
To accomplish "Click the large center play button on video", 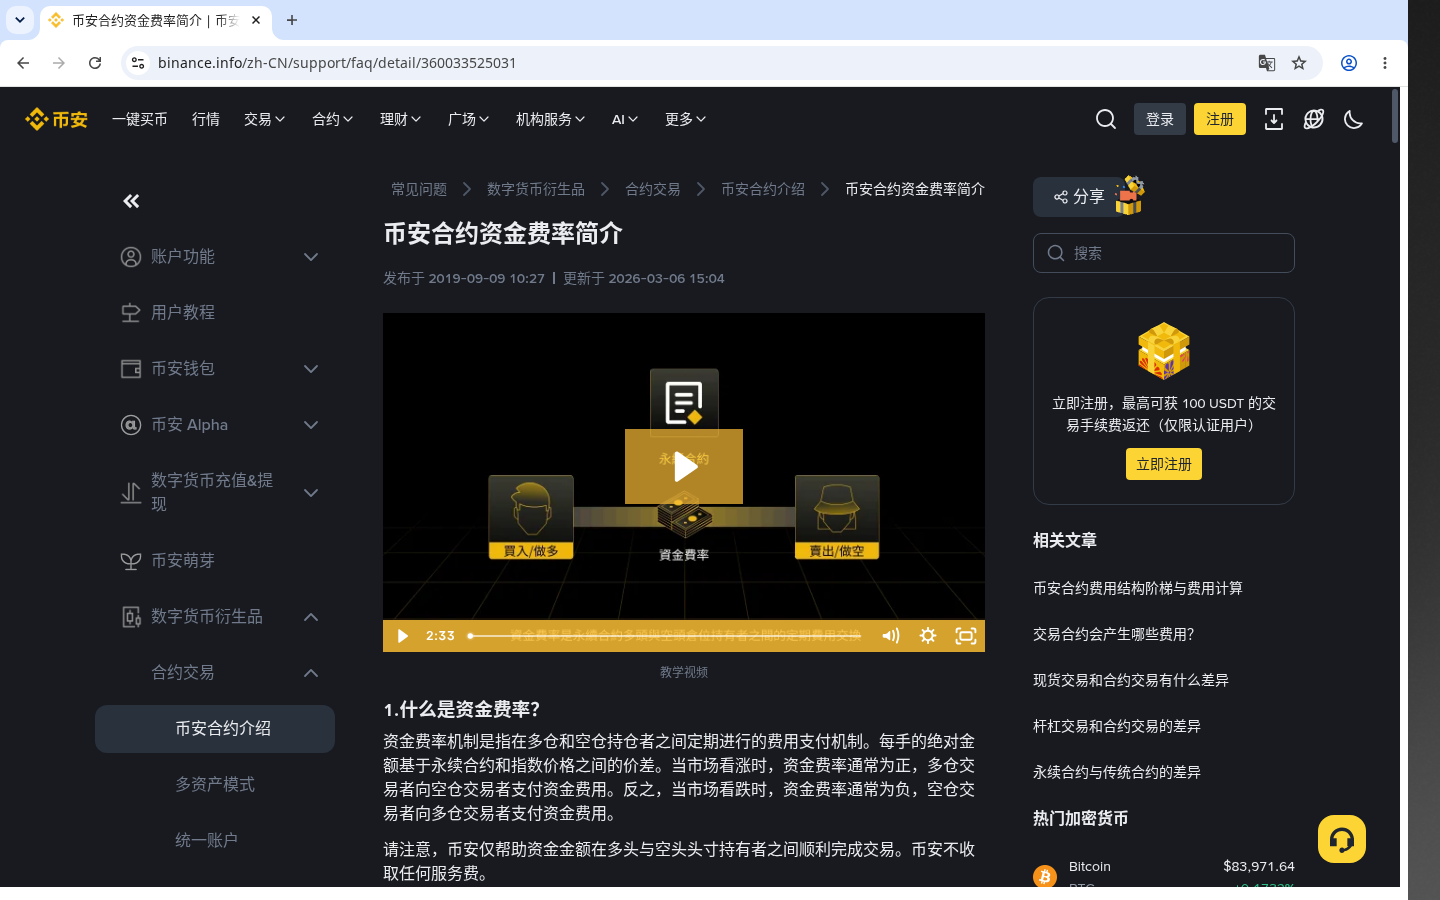I will click(x=684, y=466).
